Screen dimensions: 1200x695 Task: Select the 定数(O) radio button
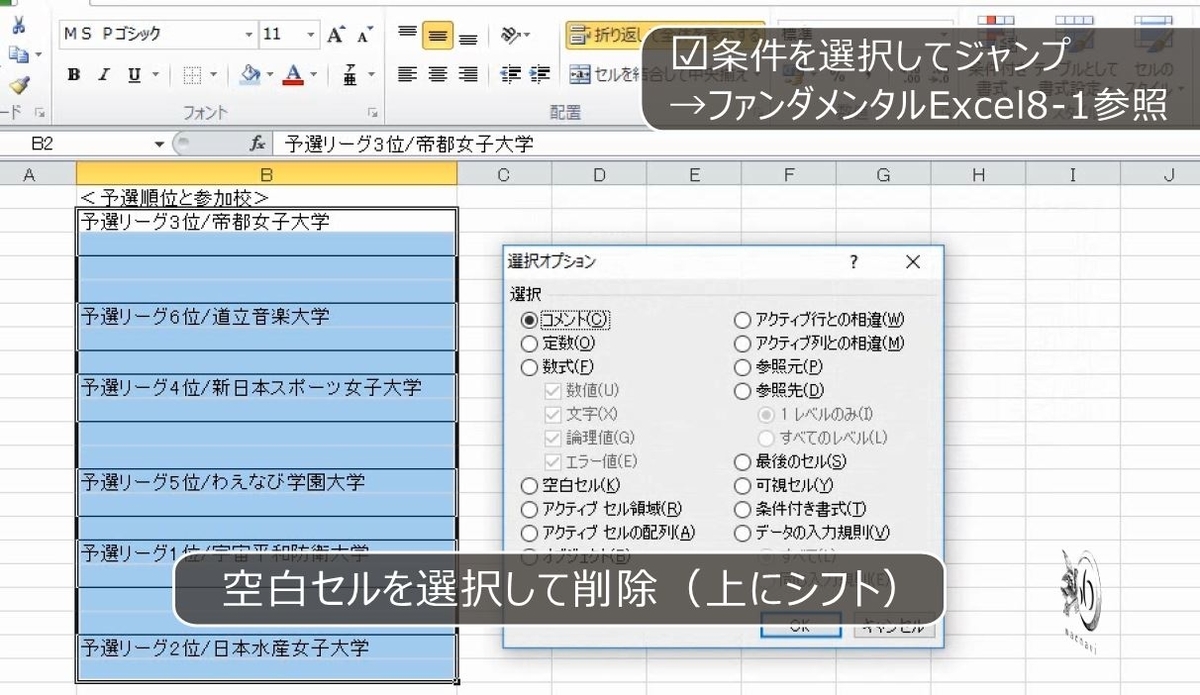[529, 343]
